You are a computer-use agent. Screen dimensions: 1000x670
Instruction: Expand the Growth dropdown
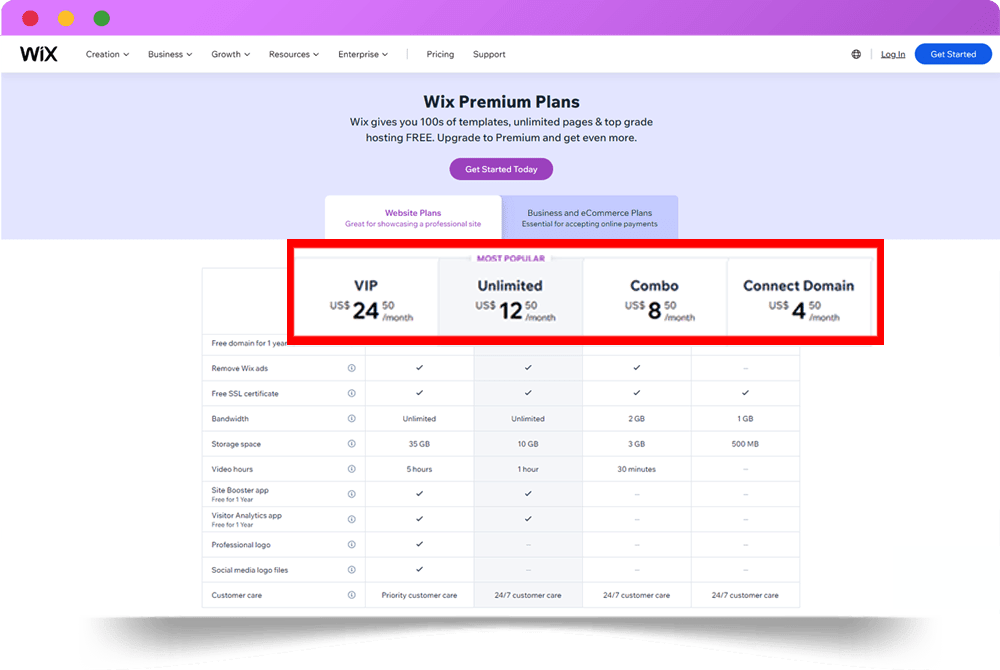pyautogui.click(x=230, y=54)
